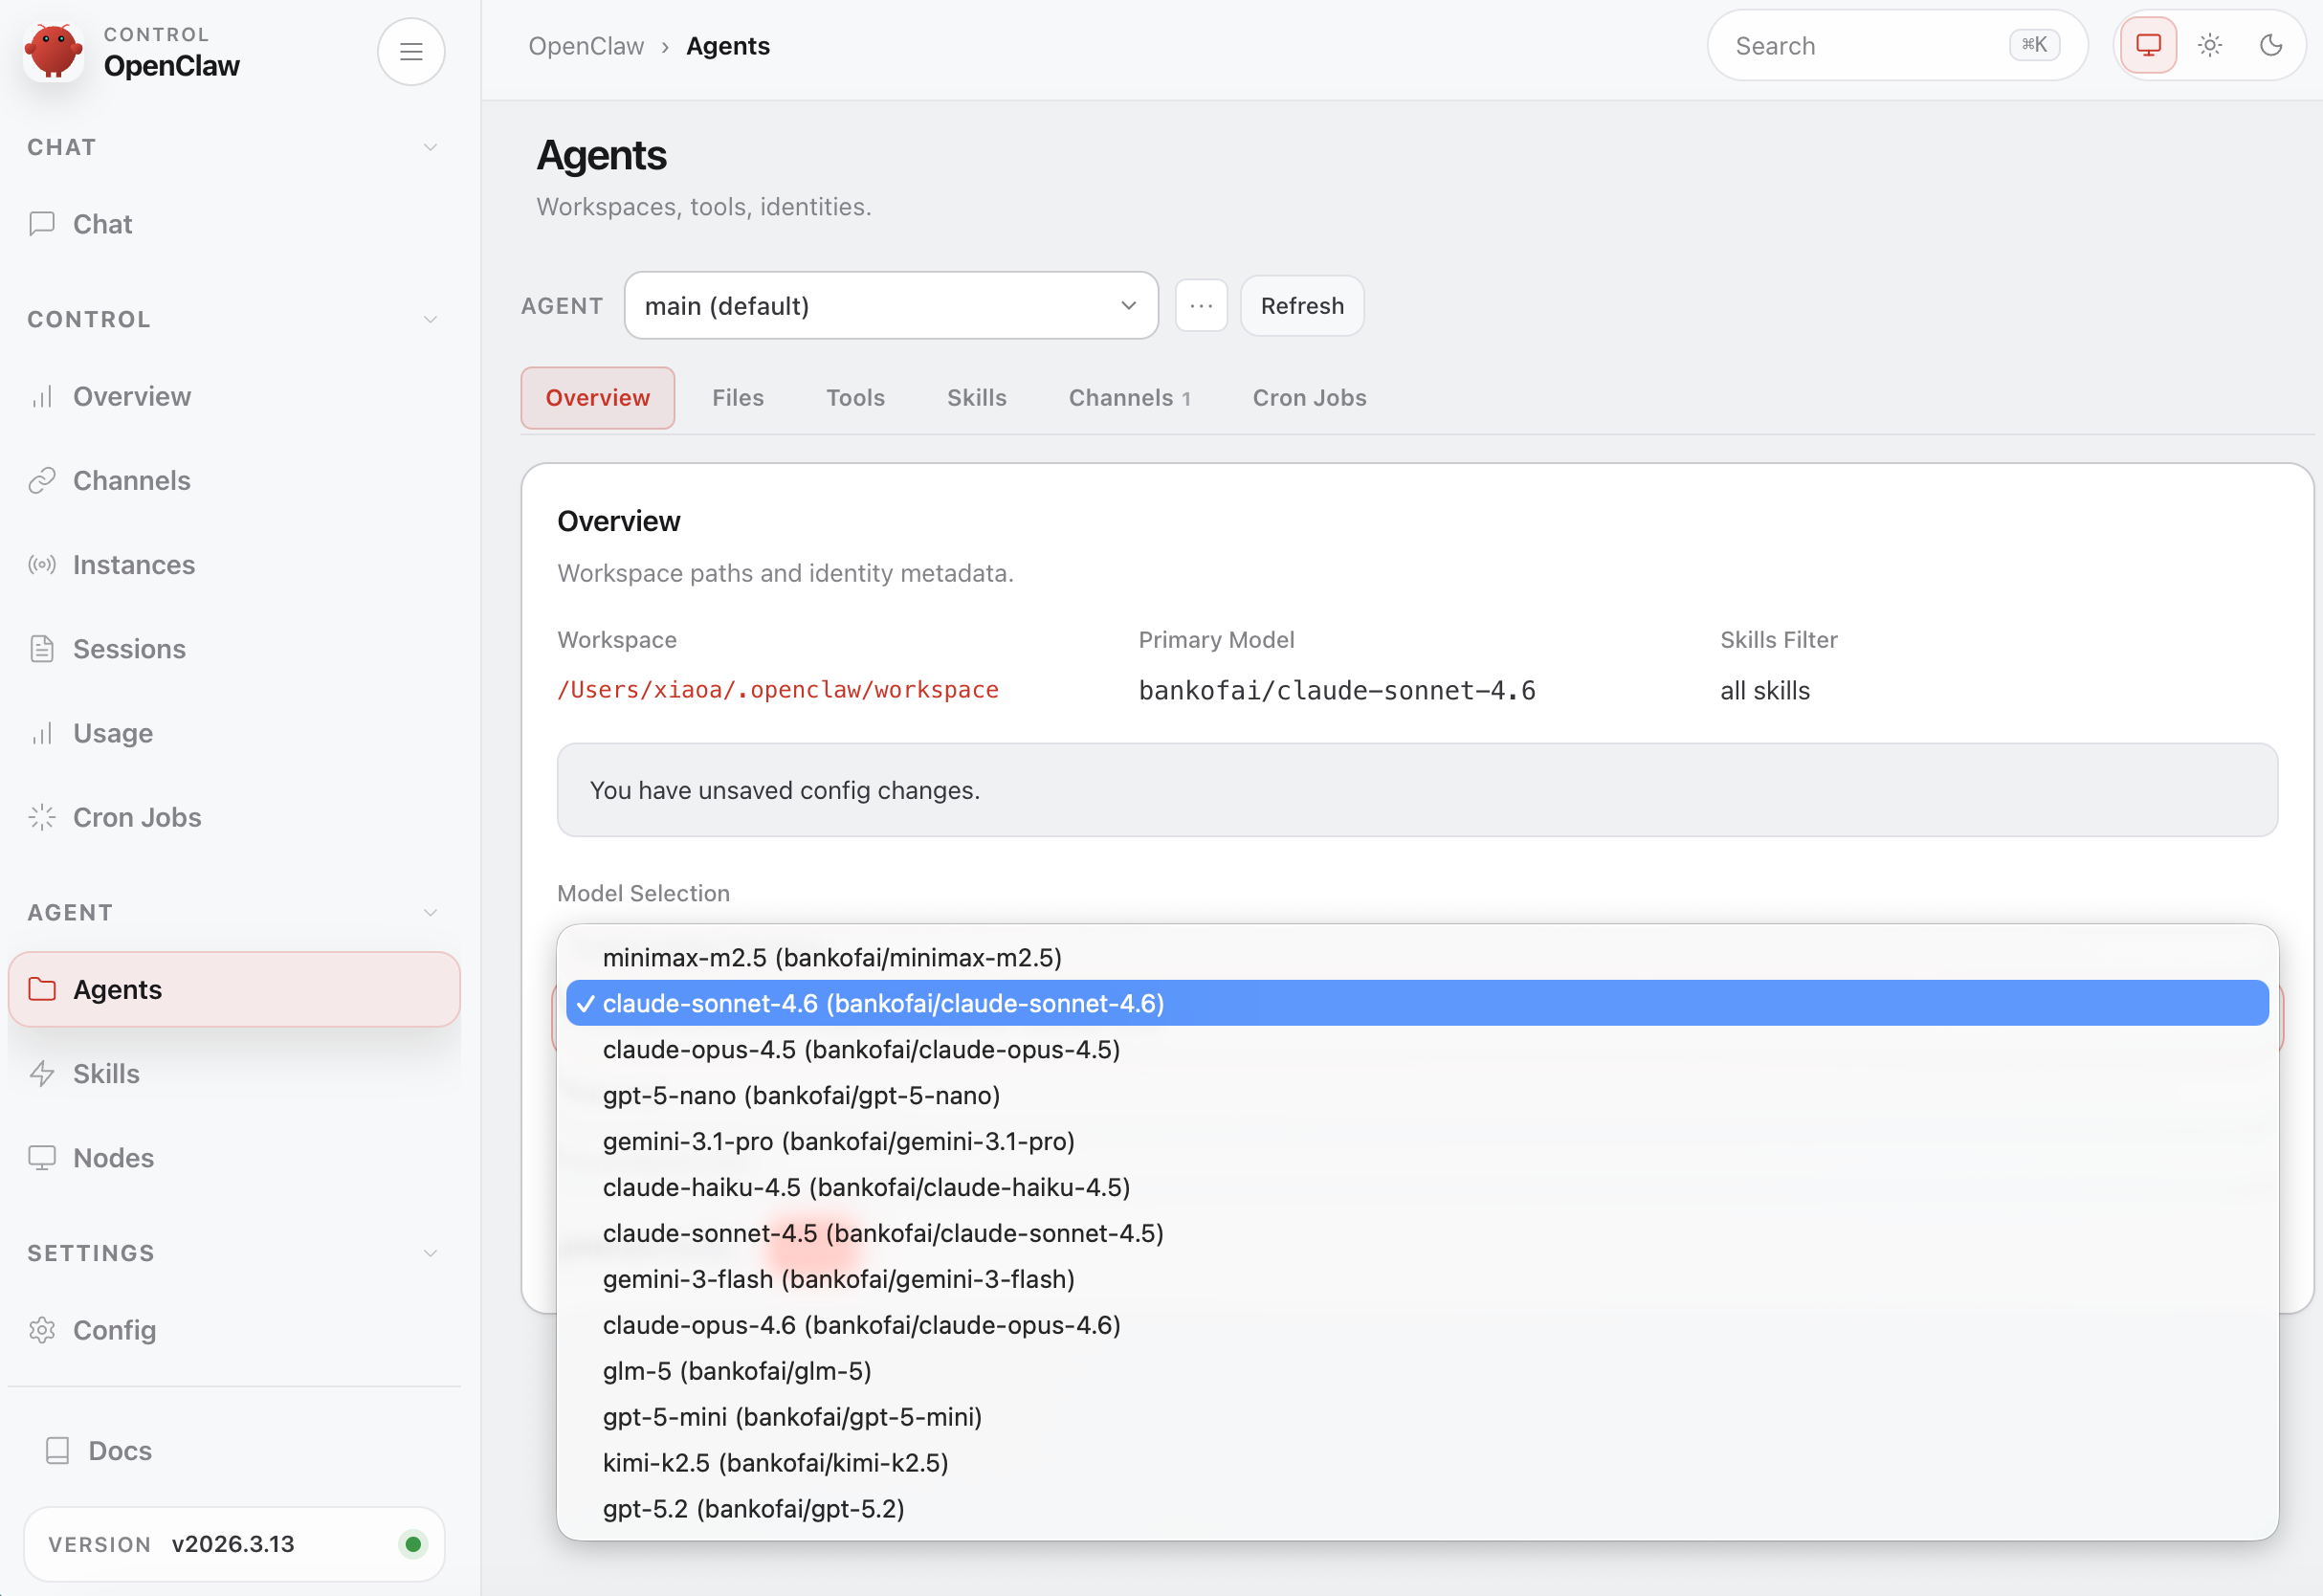Switch to dark theme moon icon
Screen dimensions: 2323x1596
coord(2270,45)
